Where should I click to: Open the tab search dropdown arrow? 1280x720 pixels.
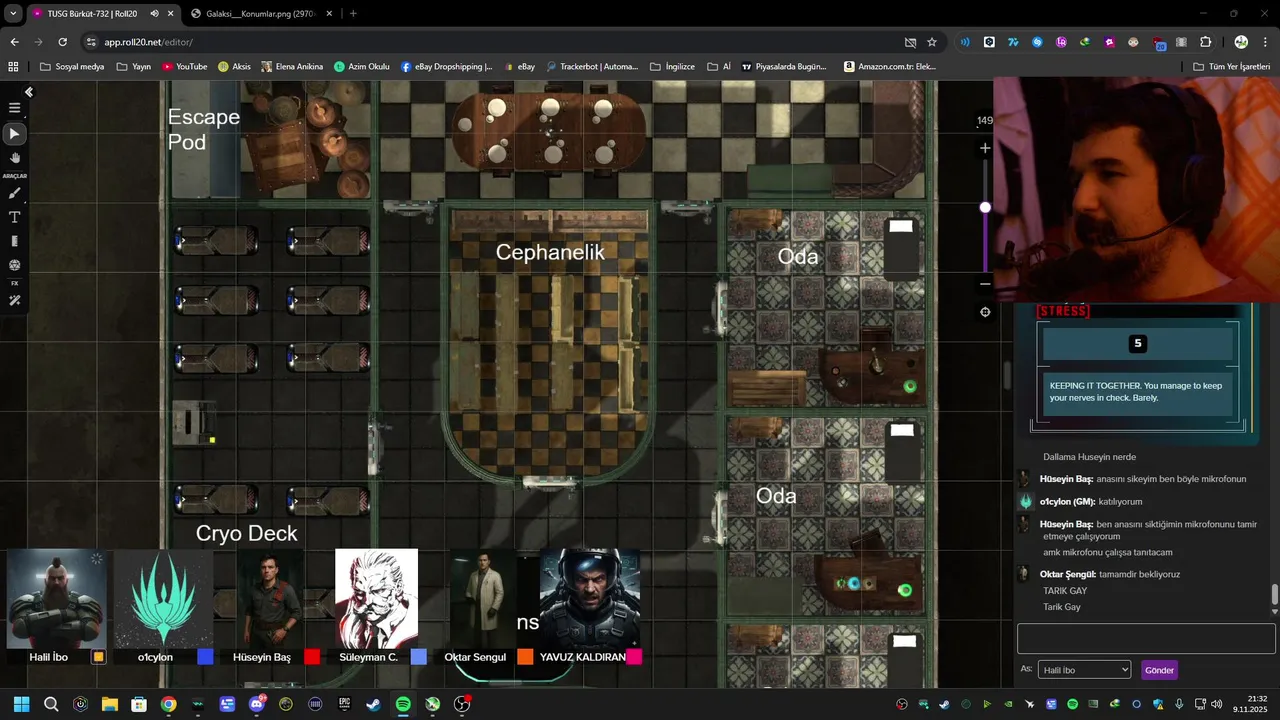pyautogui.click(x=13, y=14)
